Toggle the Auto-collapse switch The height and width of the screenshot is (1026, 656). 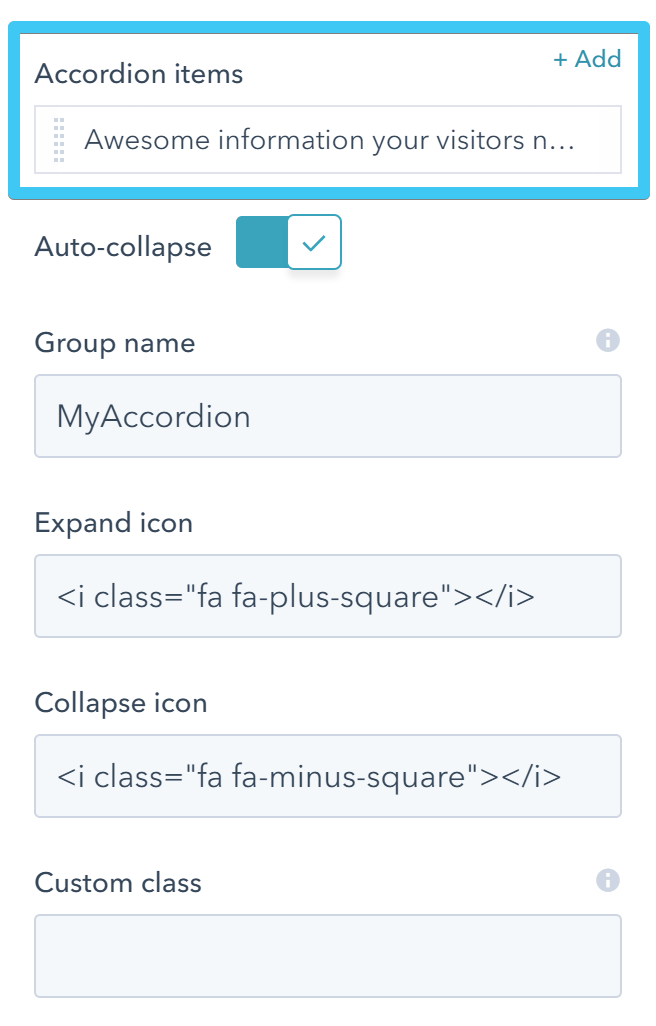point(289,242)
